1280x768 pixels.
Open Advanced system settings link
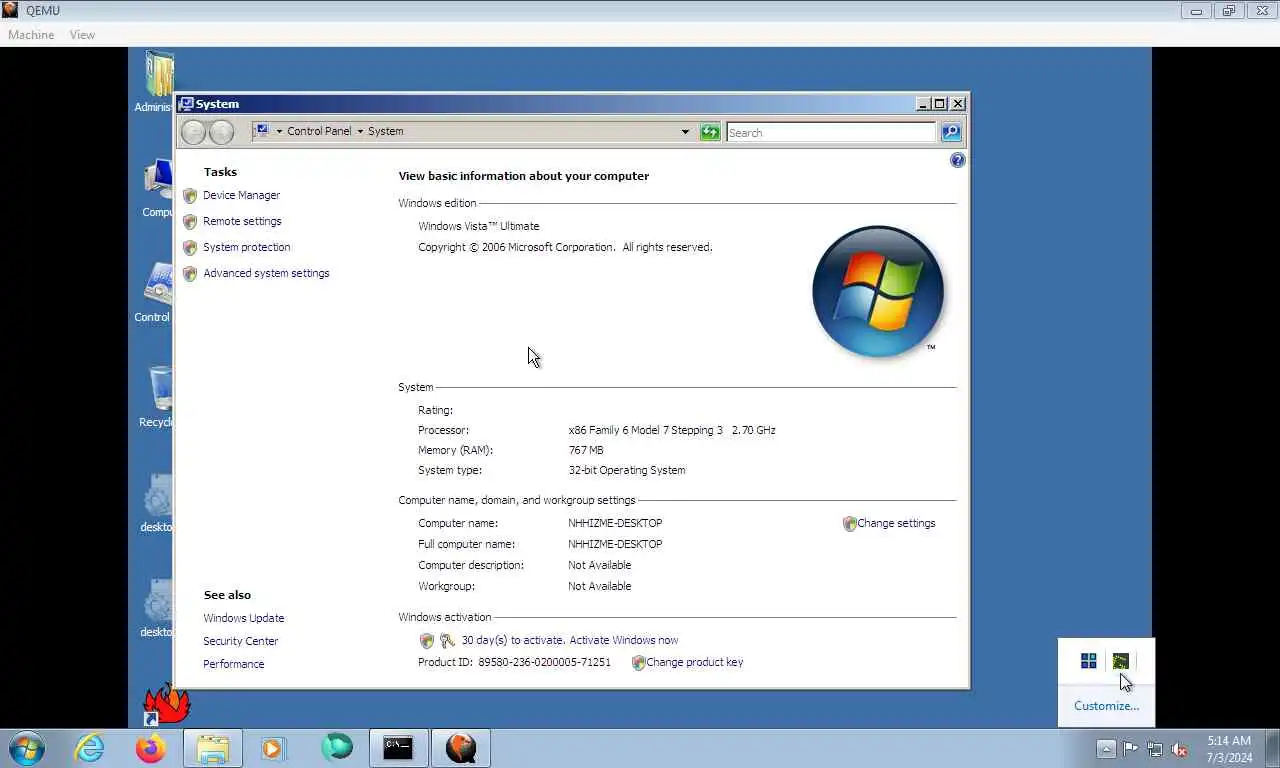(x=266, y=273)
